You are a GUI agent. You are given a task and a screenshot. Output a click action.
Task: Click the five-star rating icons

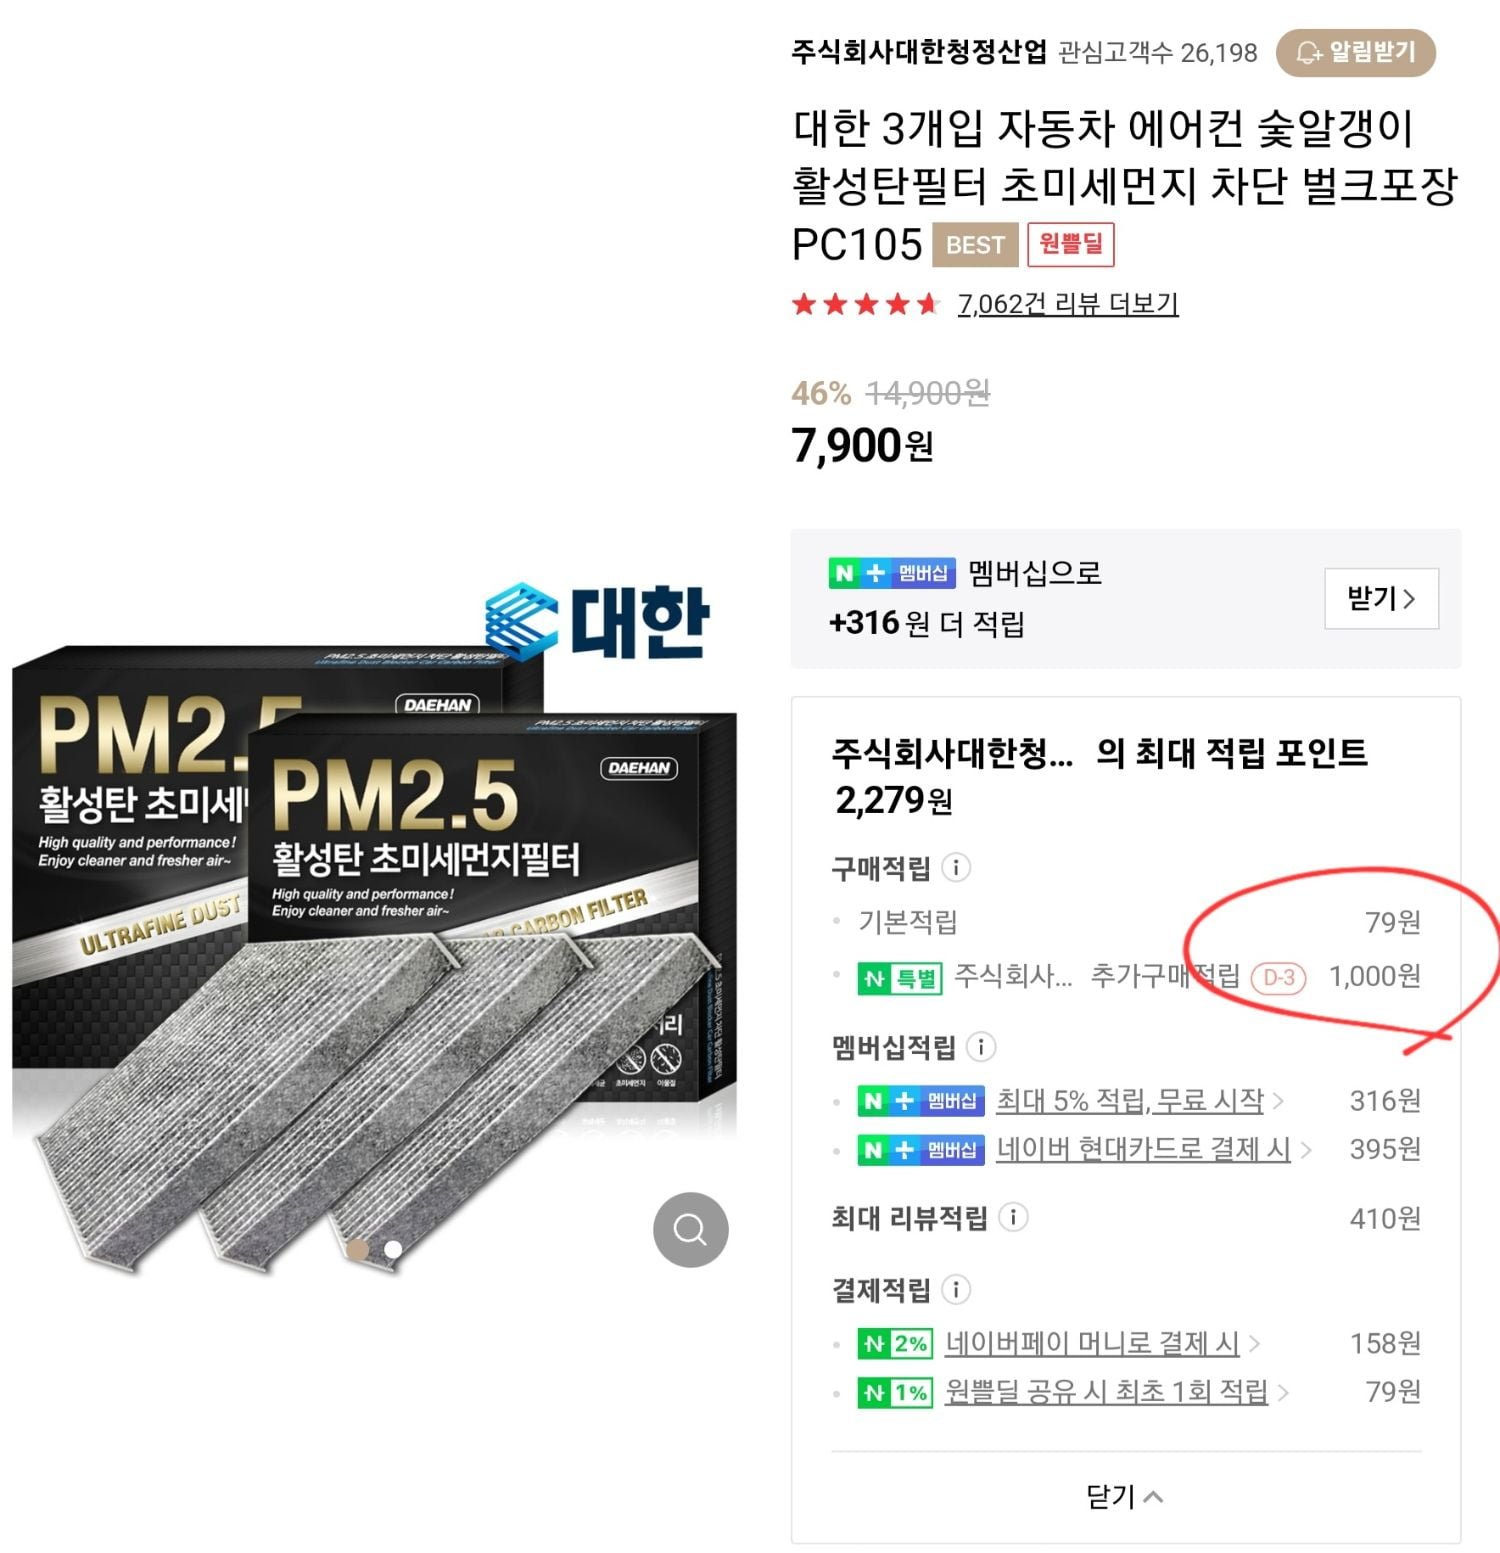tap(866, 304)
